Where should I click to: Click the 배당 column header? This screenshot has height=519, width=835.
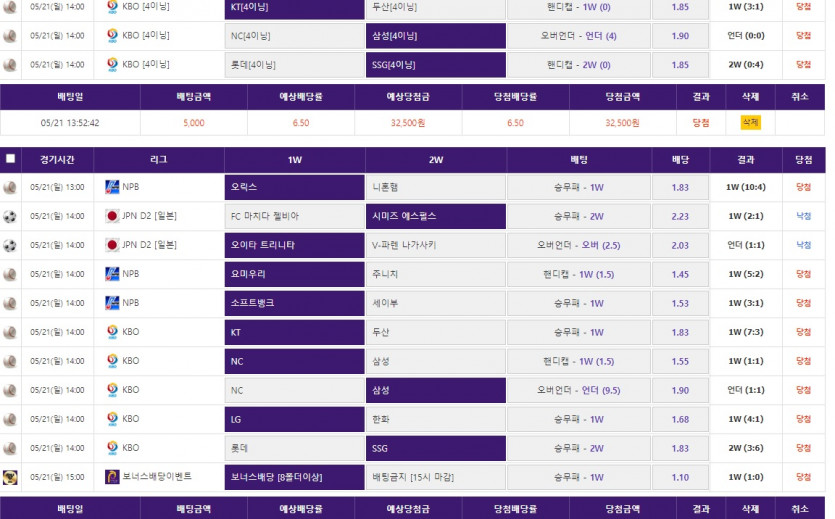[x=680, y=160]
